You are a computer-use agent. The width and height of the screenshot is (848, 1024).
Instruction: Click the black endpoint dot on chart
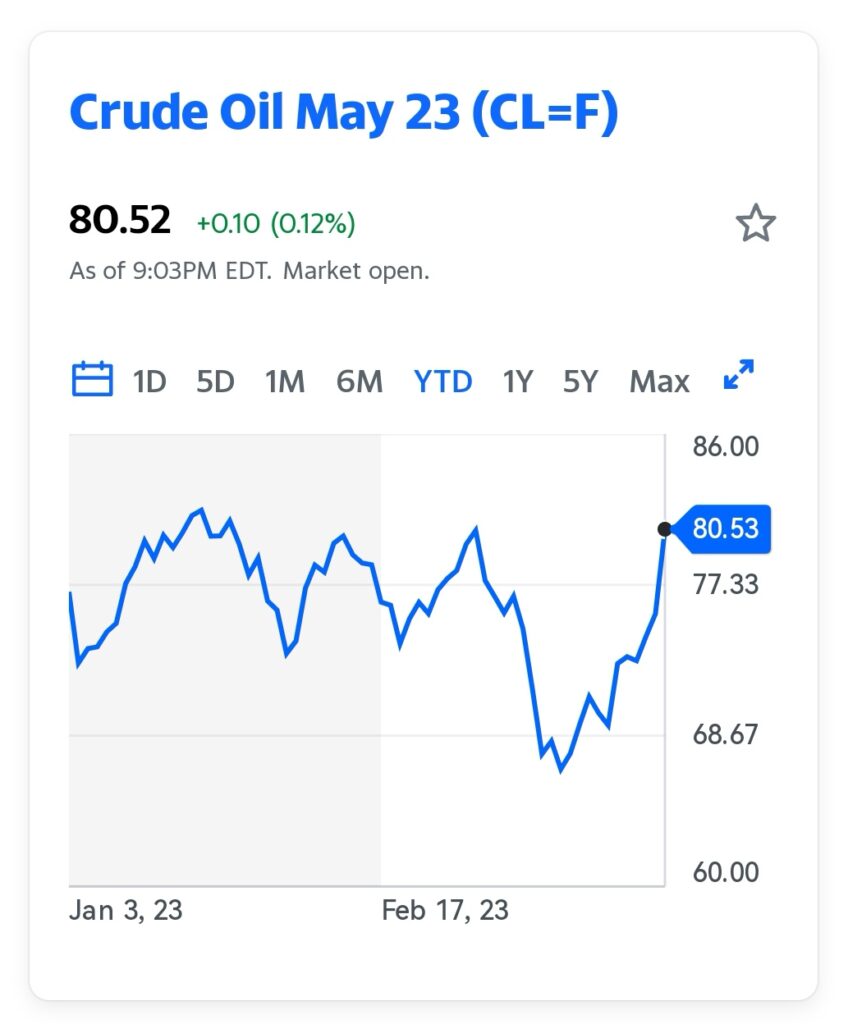click(x=664, y=529)
